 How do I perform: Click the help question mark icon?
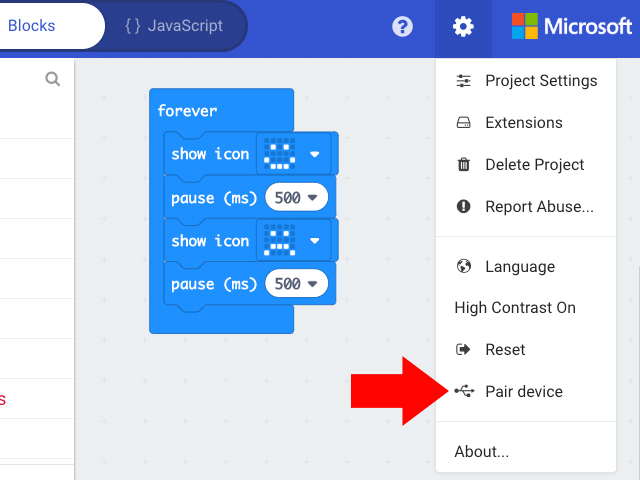pyautogui.click(x=402, y=27)
